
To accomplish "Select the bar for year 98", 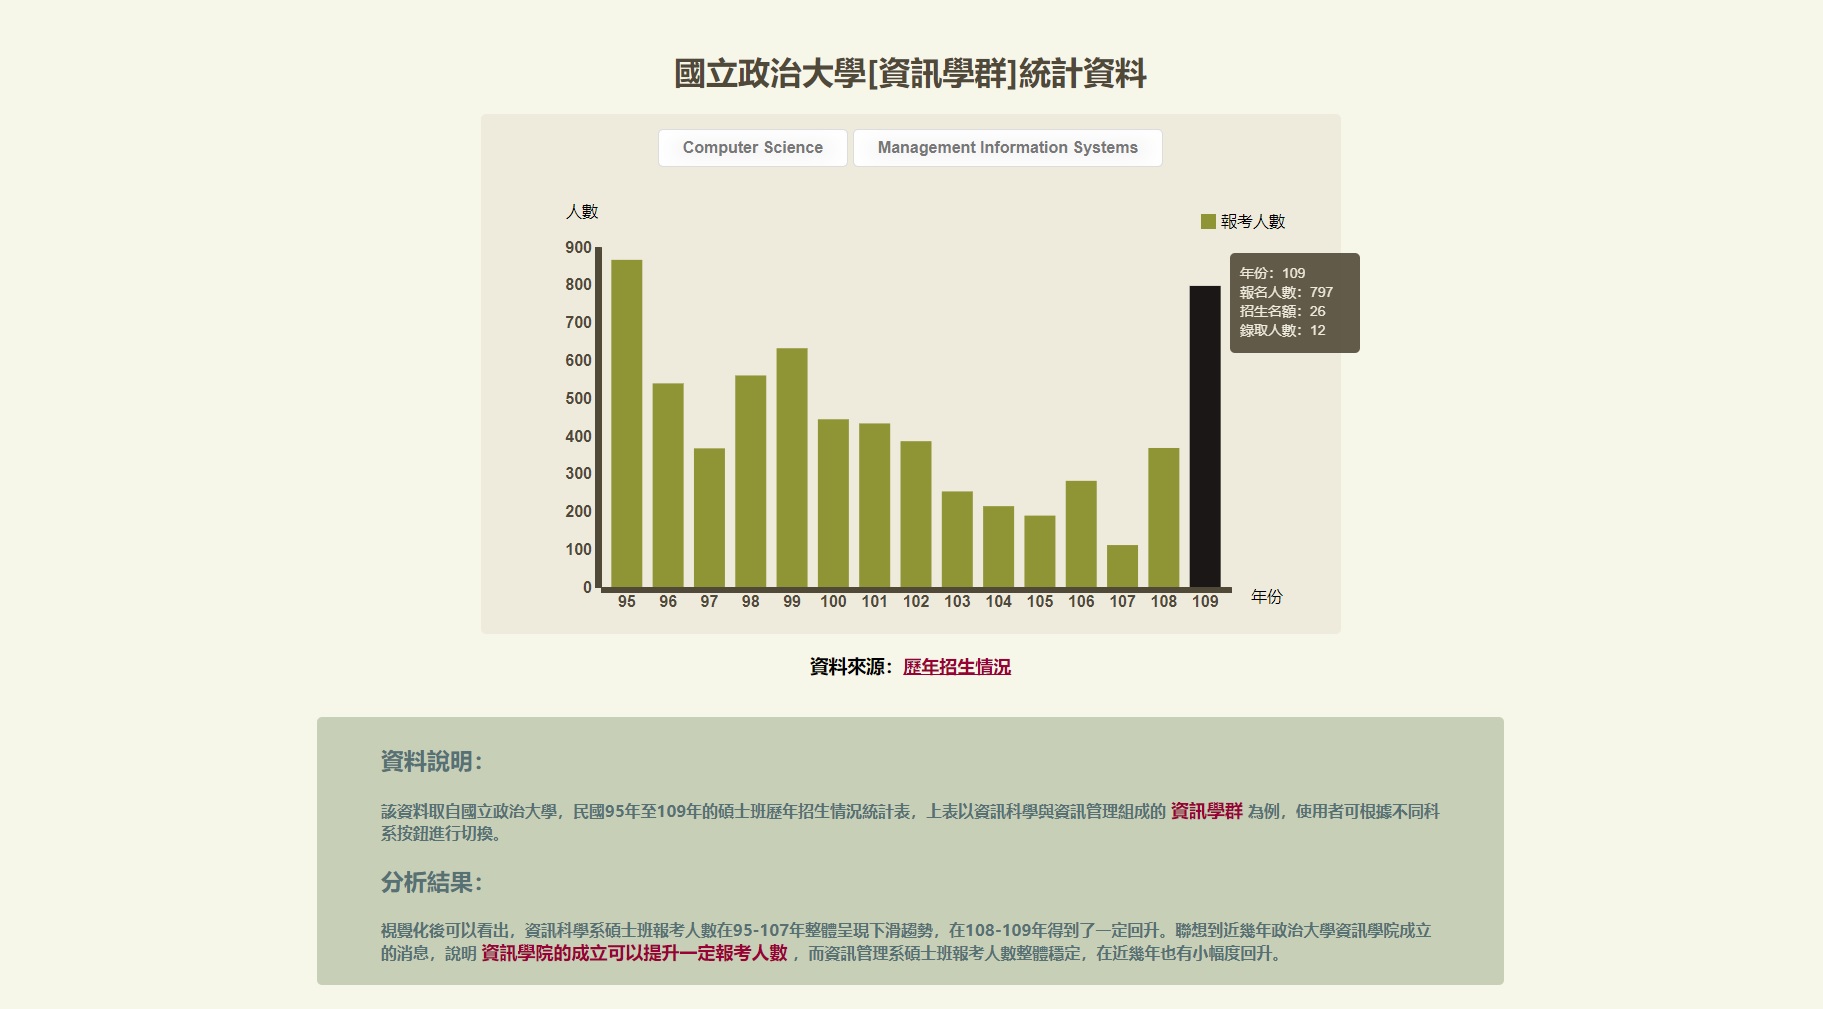I will [751, 481].
